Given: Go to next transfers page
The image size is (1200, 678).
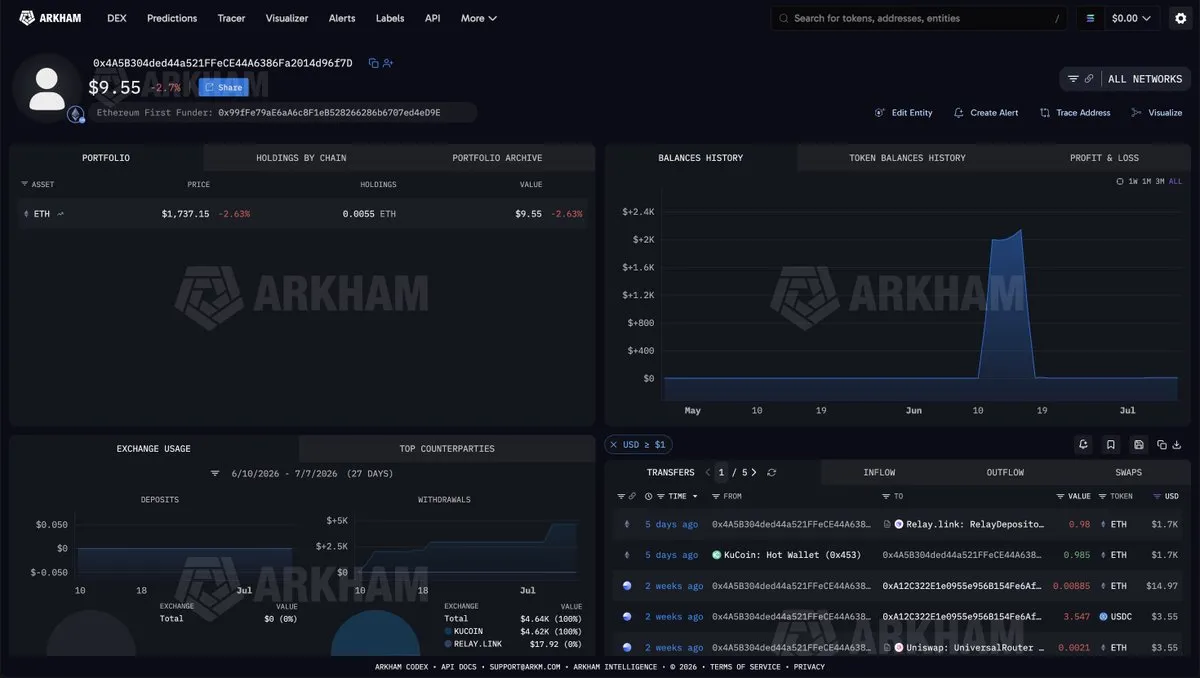Looking at the screenshot, I should (x=754, y=472).
